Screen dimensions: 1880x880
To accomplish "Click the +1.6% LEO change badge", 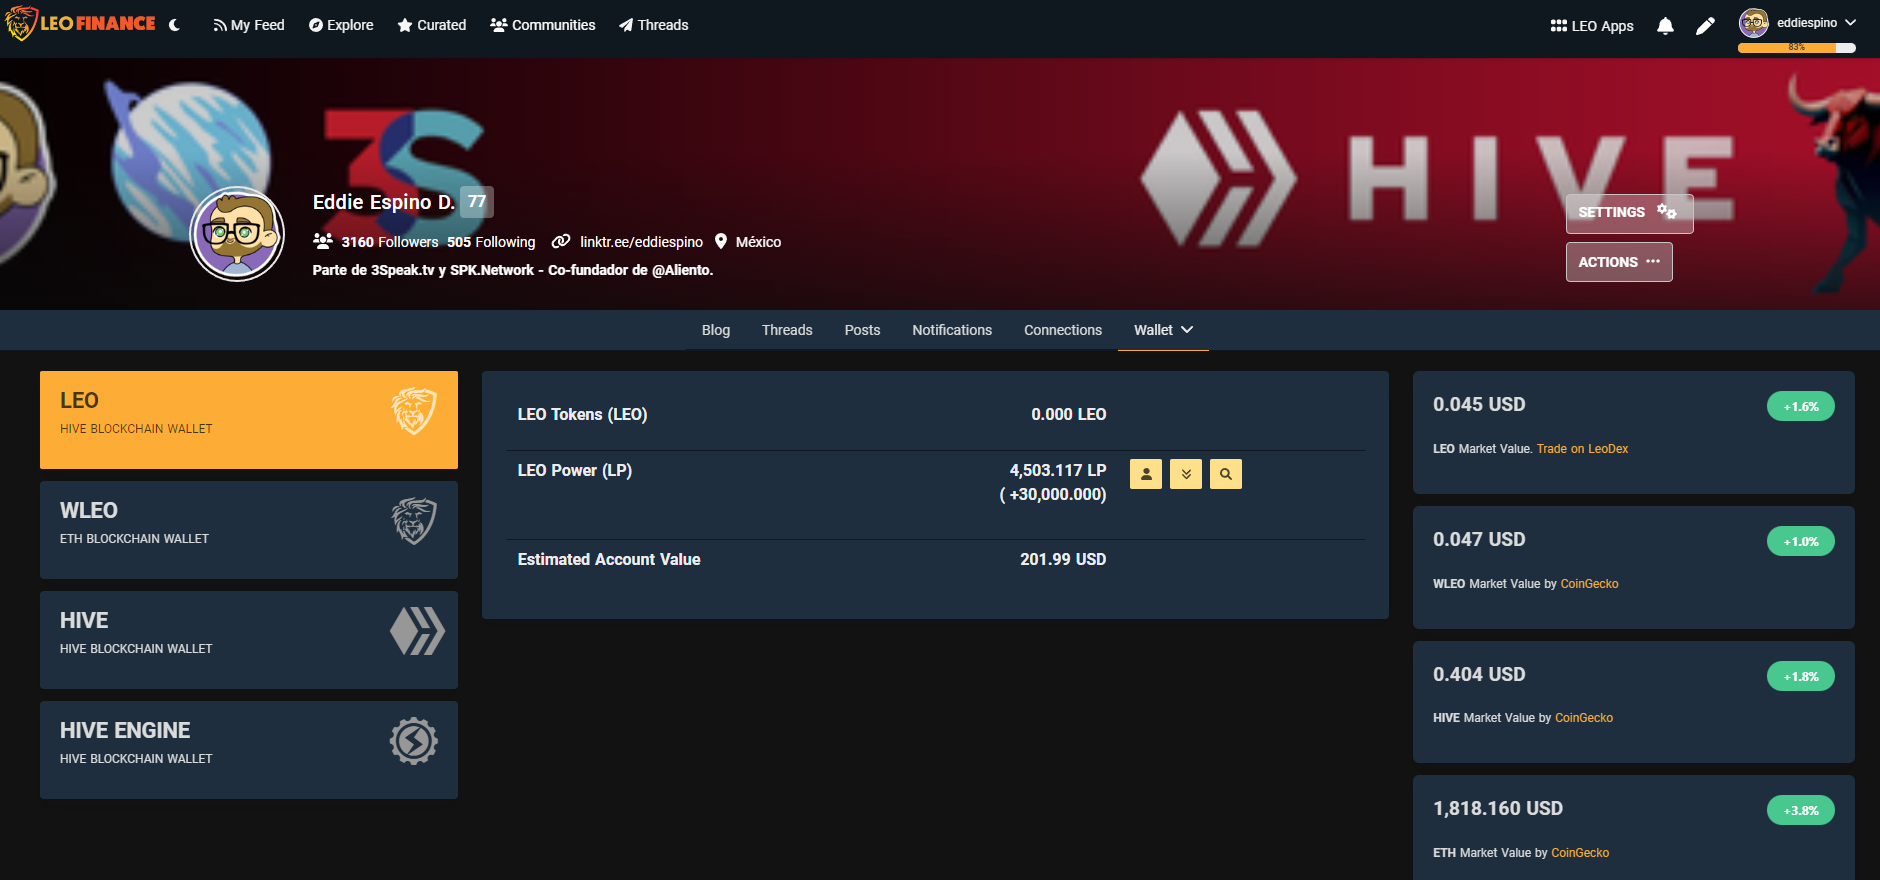I will coord(1801,407).
